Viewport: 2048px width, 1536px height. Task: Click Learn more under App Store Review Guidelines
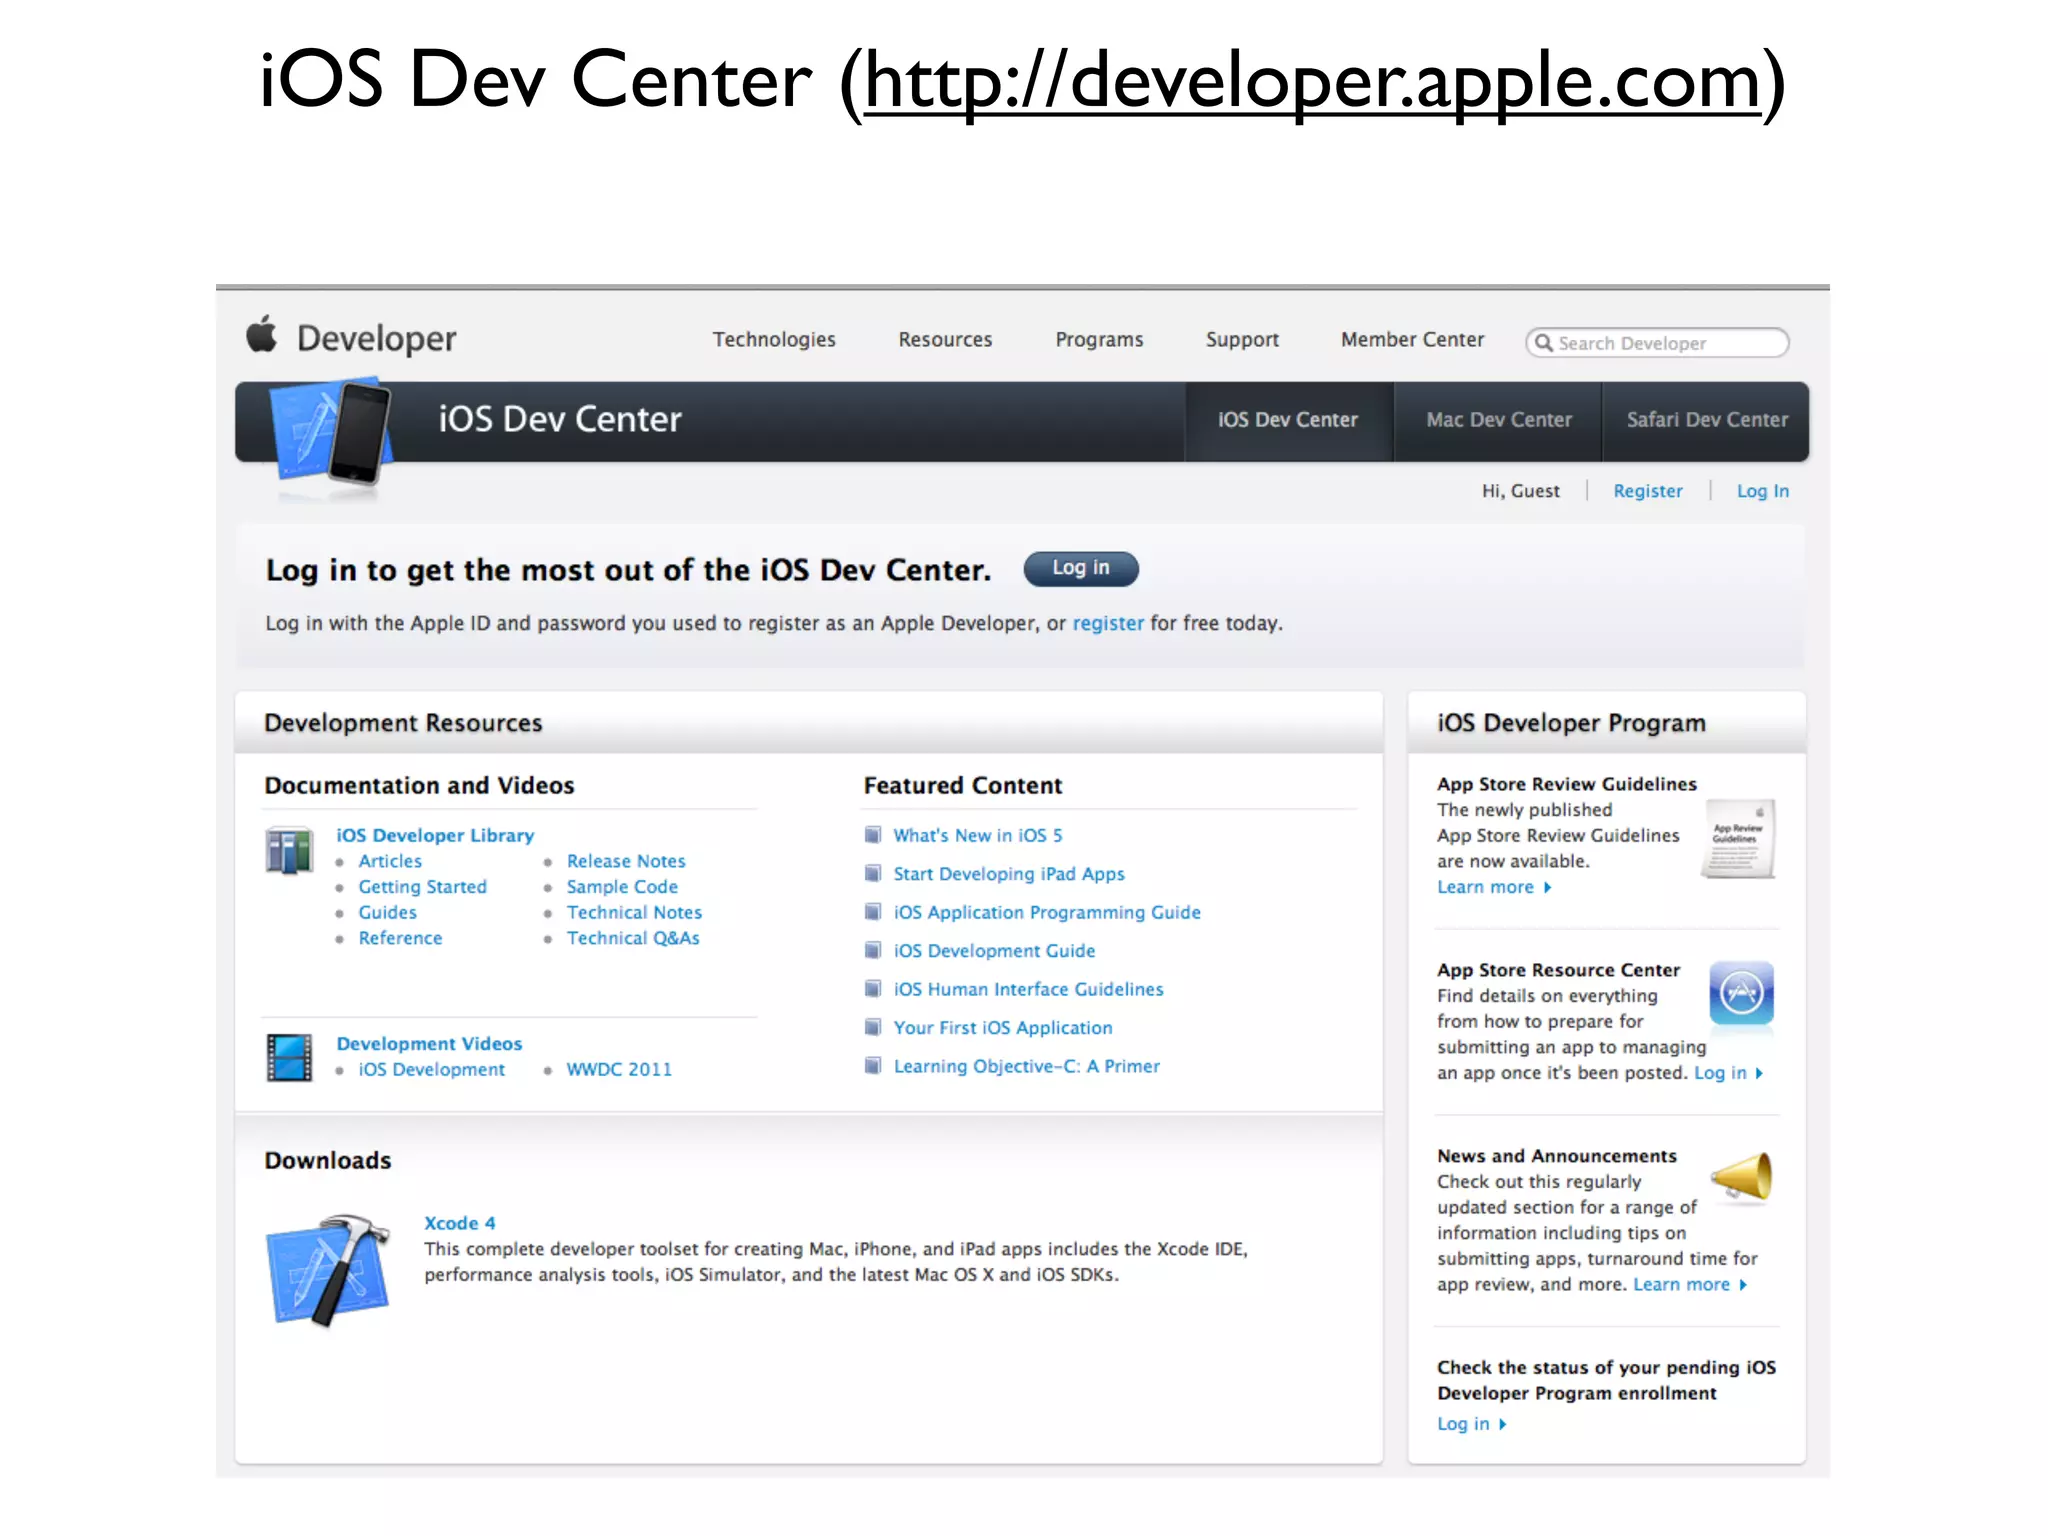(x=1494, y=888)
